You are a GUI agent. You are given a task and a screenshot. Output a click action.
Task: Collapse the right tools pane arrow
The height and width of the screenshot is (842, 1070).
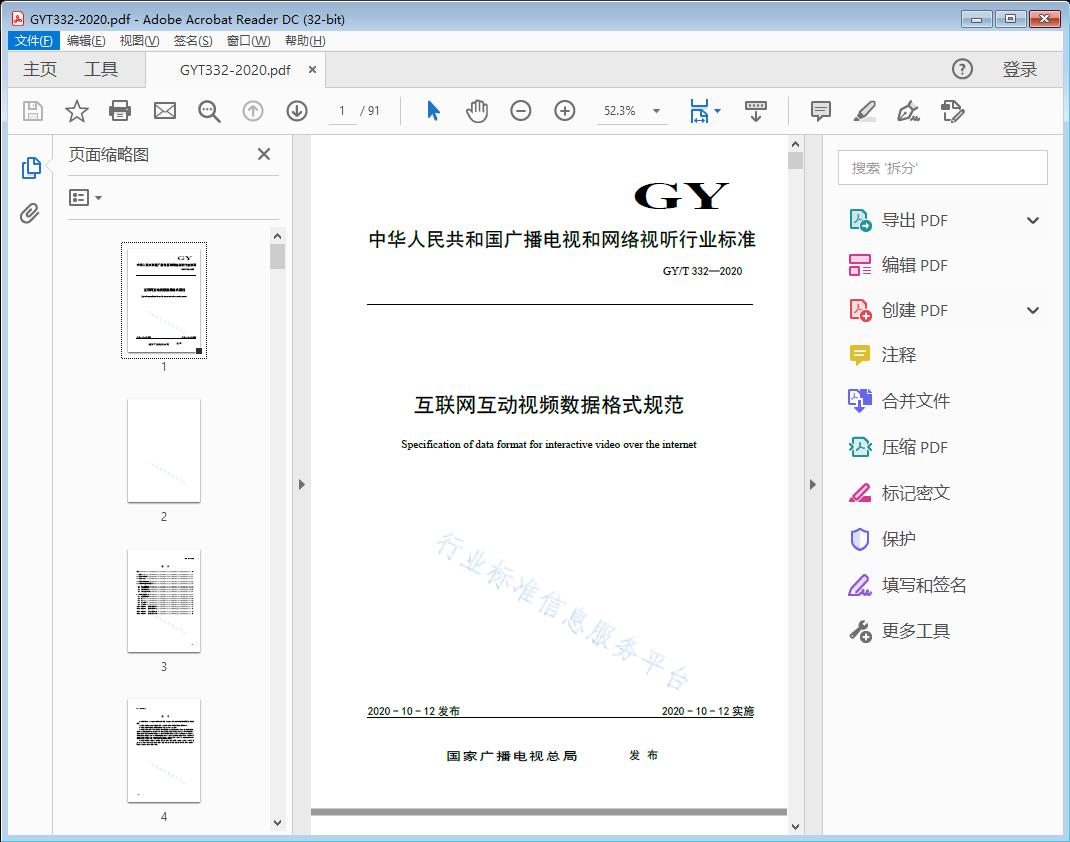tap(812, 485)
